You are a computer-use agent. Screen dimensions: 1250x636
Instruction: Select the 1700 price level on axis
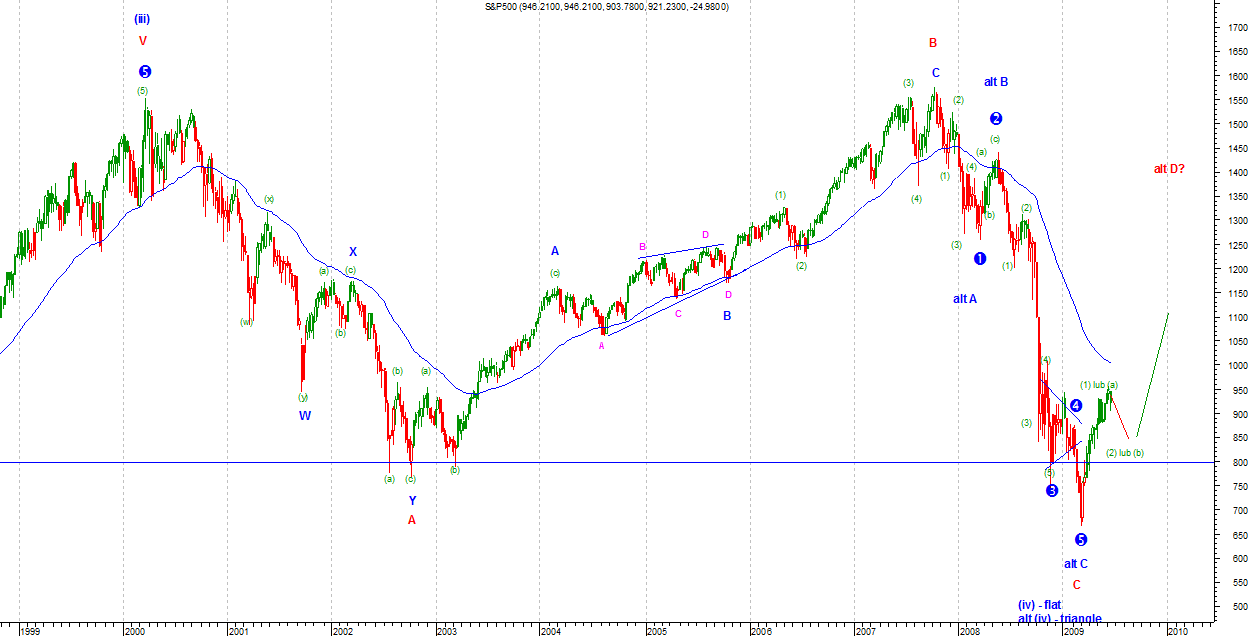tap(1237, 28)
